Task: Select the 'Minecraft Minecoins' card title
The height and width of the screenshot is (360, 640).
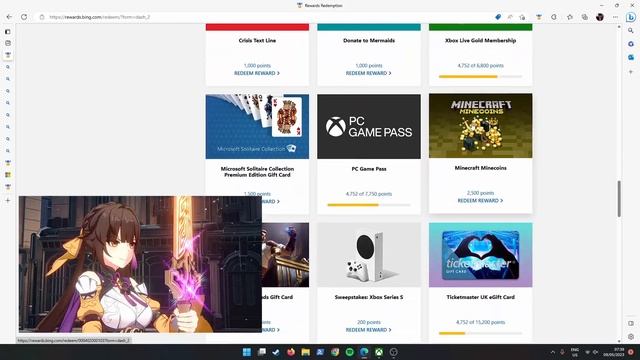Action: tap(480, 168)
